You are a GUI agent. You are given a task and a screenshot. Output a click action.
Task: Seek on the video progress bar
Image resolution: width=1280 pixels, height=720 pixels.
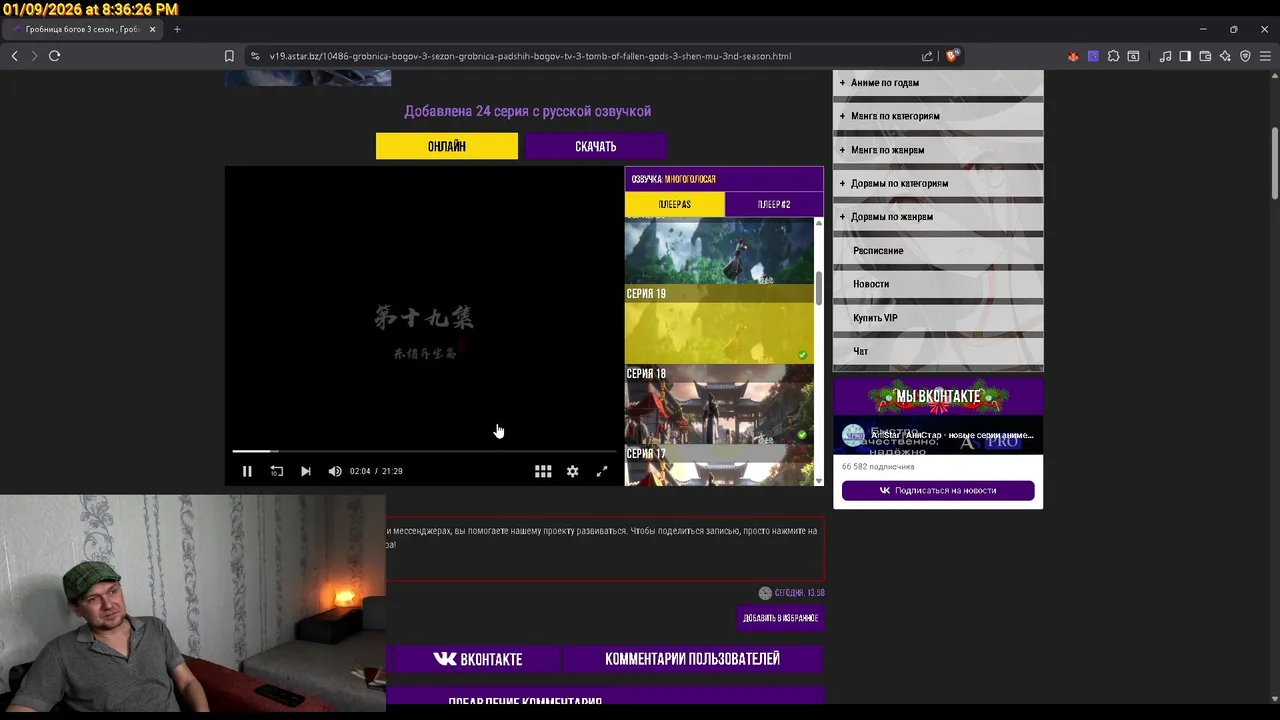click(424, 451)
